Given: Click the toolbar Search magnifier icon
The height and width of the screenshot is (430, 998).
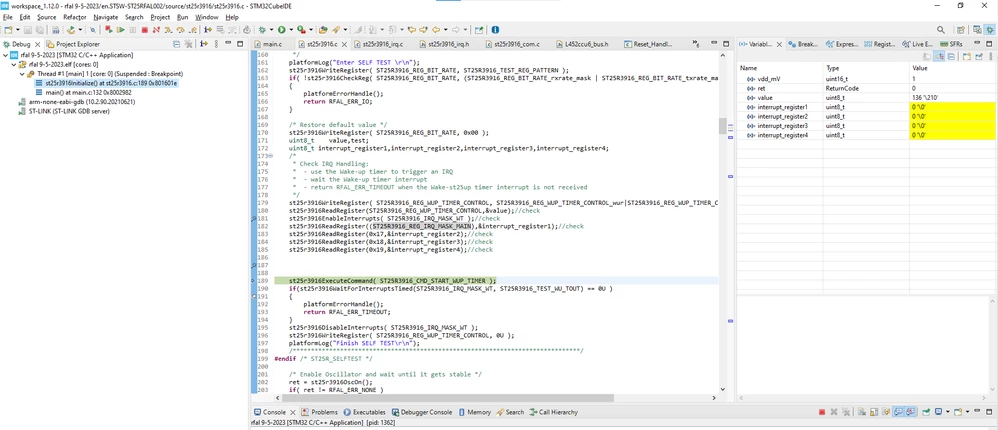Looking at the screenshot, I should click(941, 29).
